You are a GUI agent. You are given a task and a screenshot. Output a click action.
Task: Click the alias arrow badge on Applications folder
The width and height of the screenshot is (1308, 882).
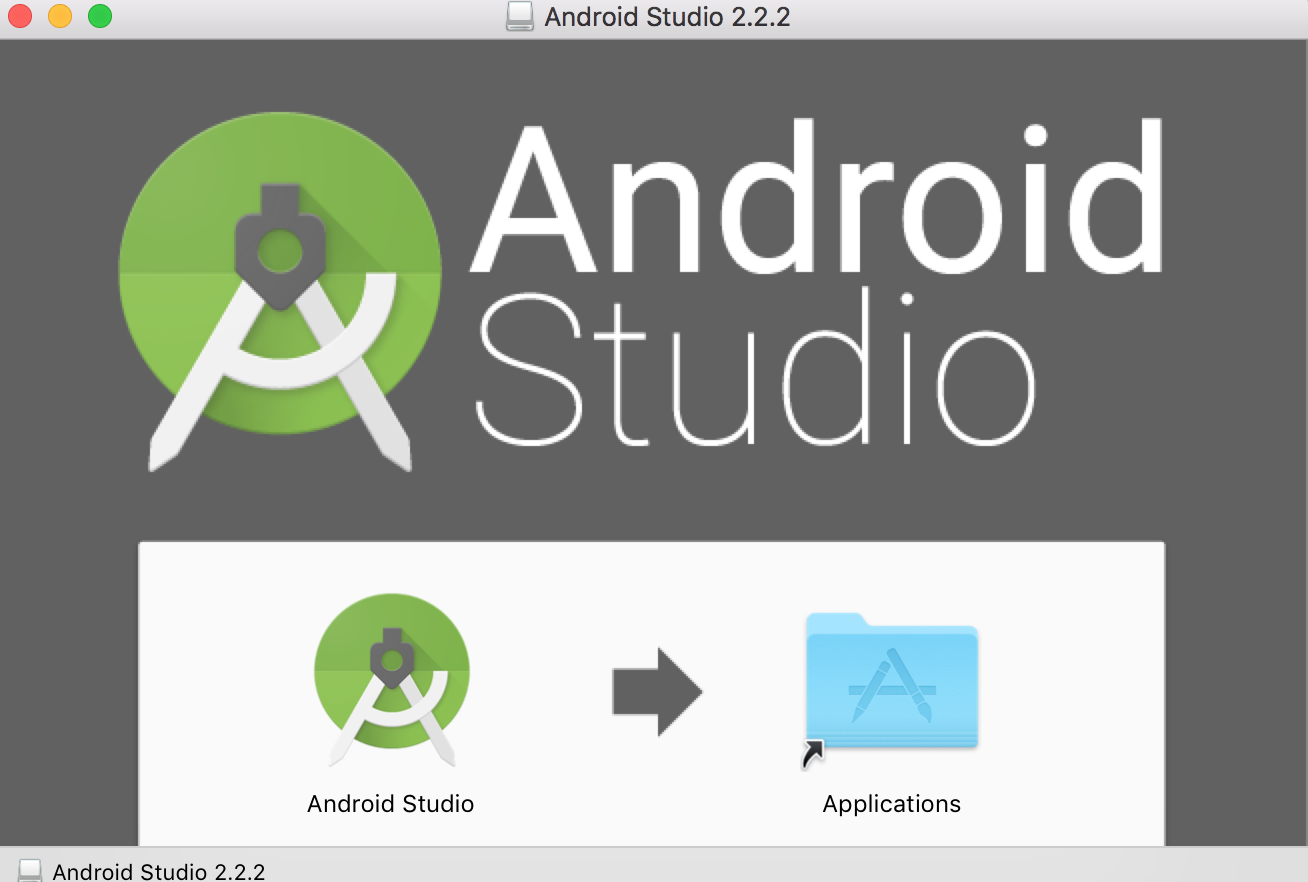click(x=813, y=754)
